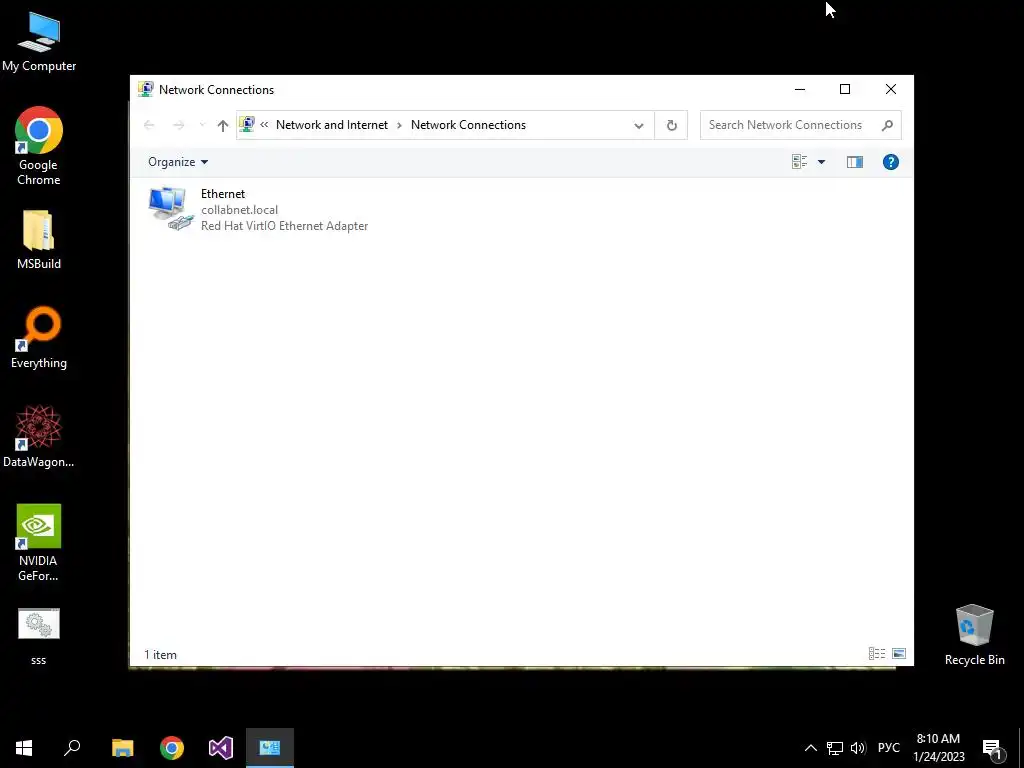The height and width of the screenshot is (768, 1024).
Task: Close the Network Connections window
Action: [x=891, y=89]
